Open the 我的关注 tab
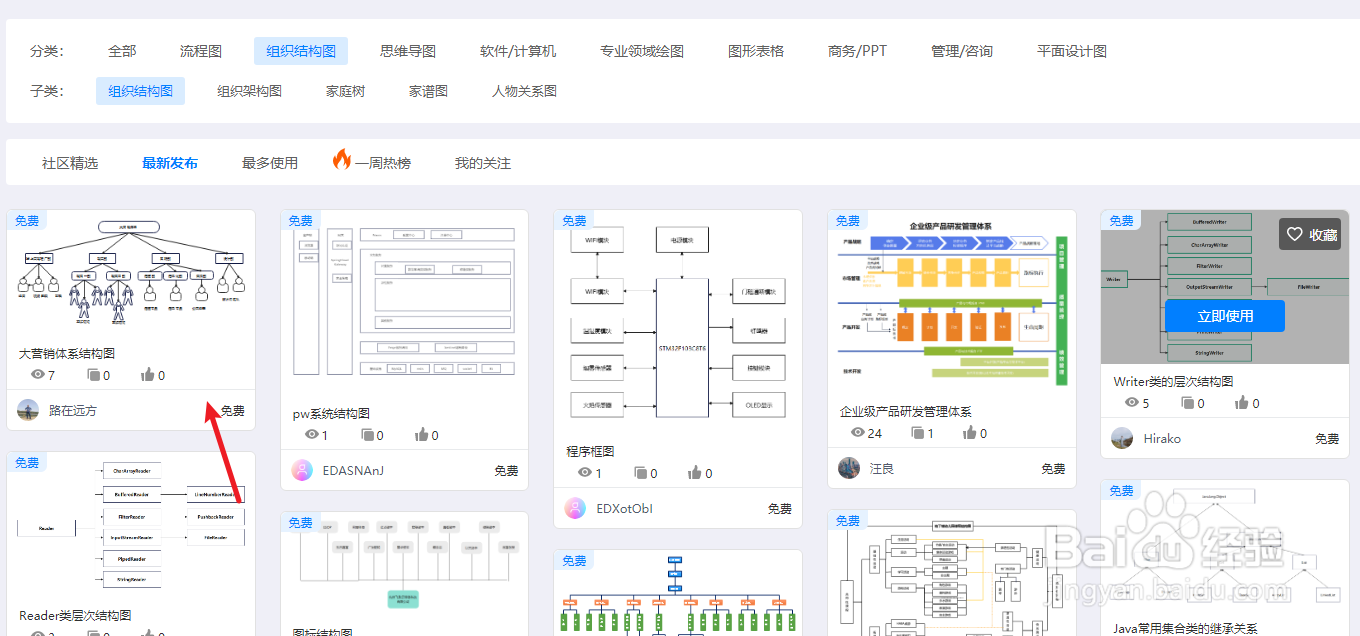Viewport: 1360px width, 636px height. 483,161
